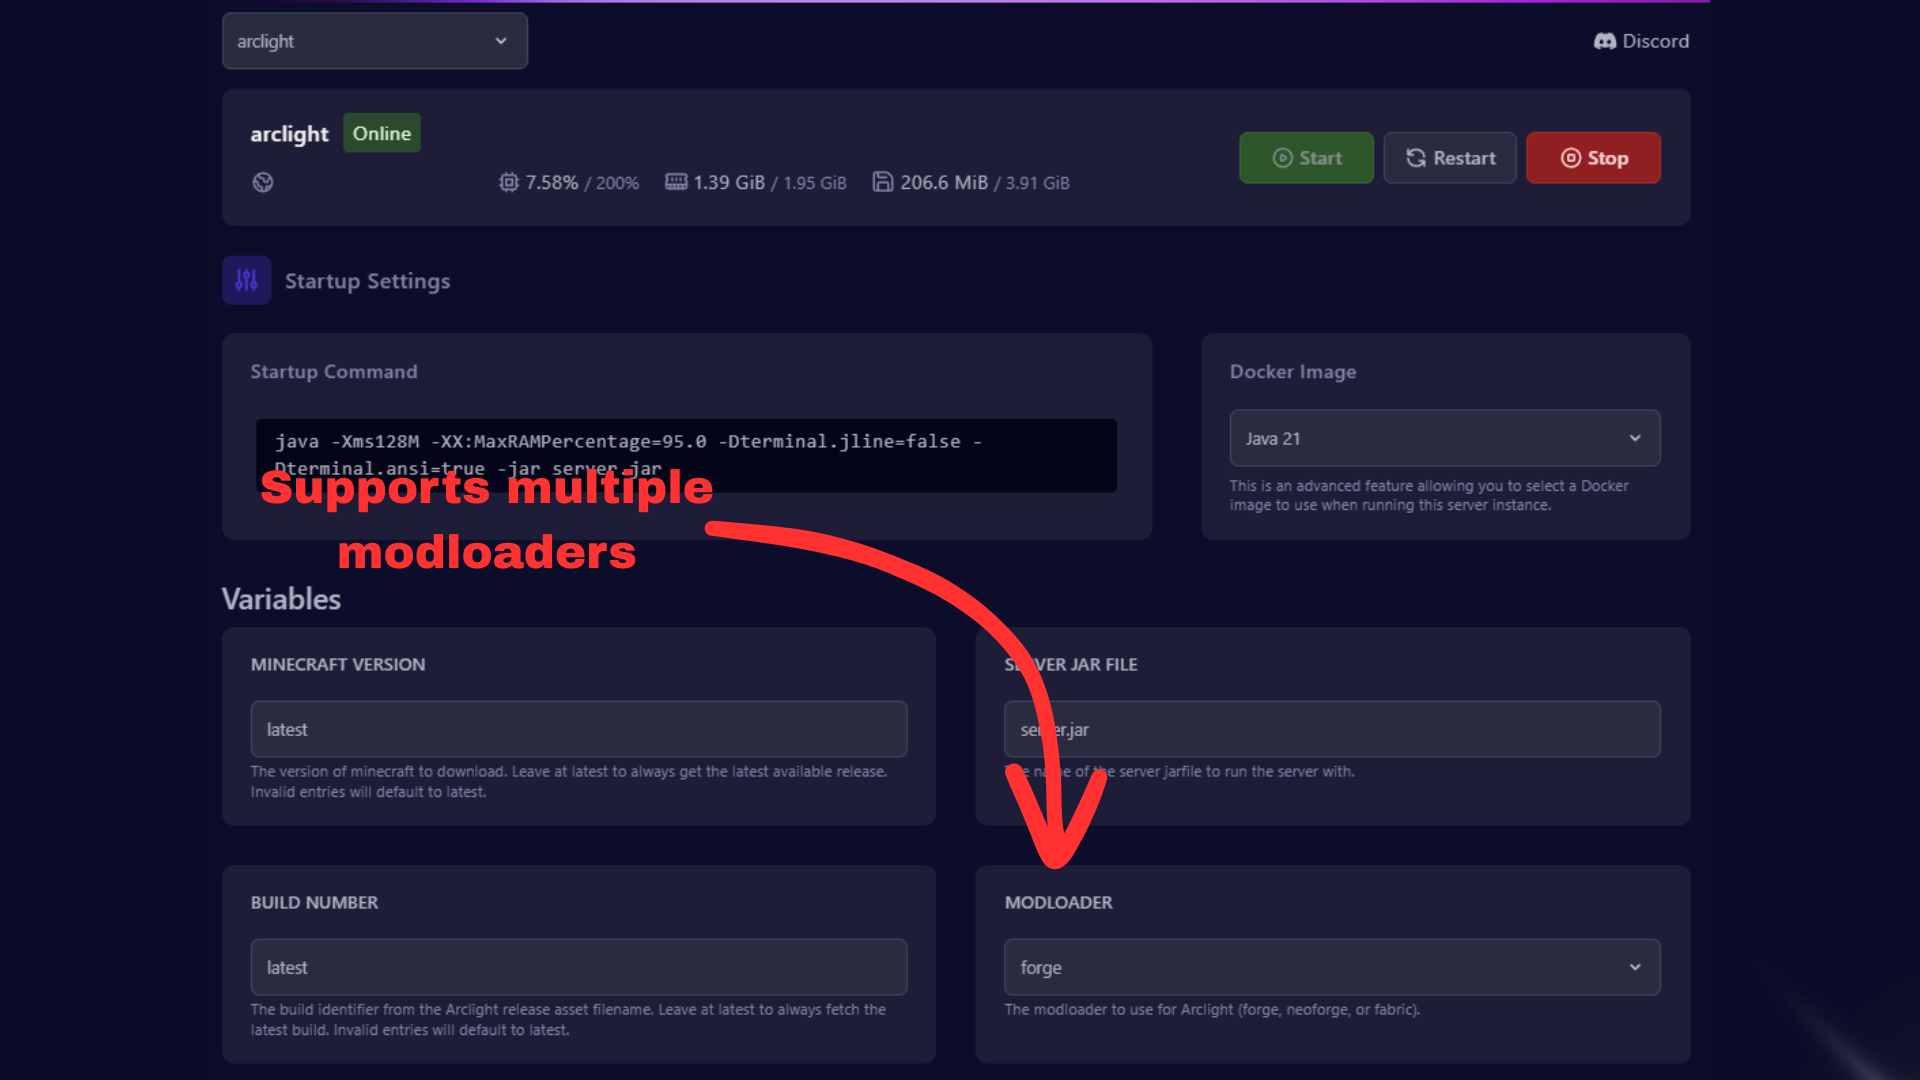The image size is (1920, 1080).
Task: Click the Minecraft Version input field
Action: (x=578, y=729)
